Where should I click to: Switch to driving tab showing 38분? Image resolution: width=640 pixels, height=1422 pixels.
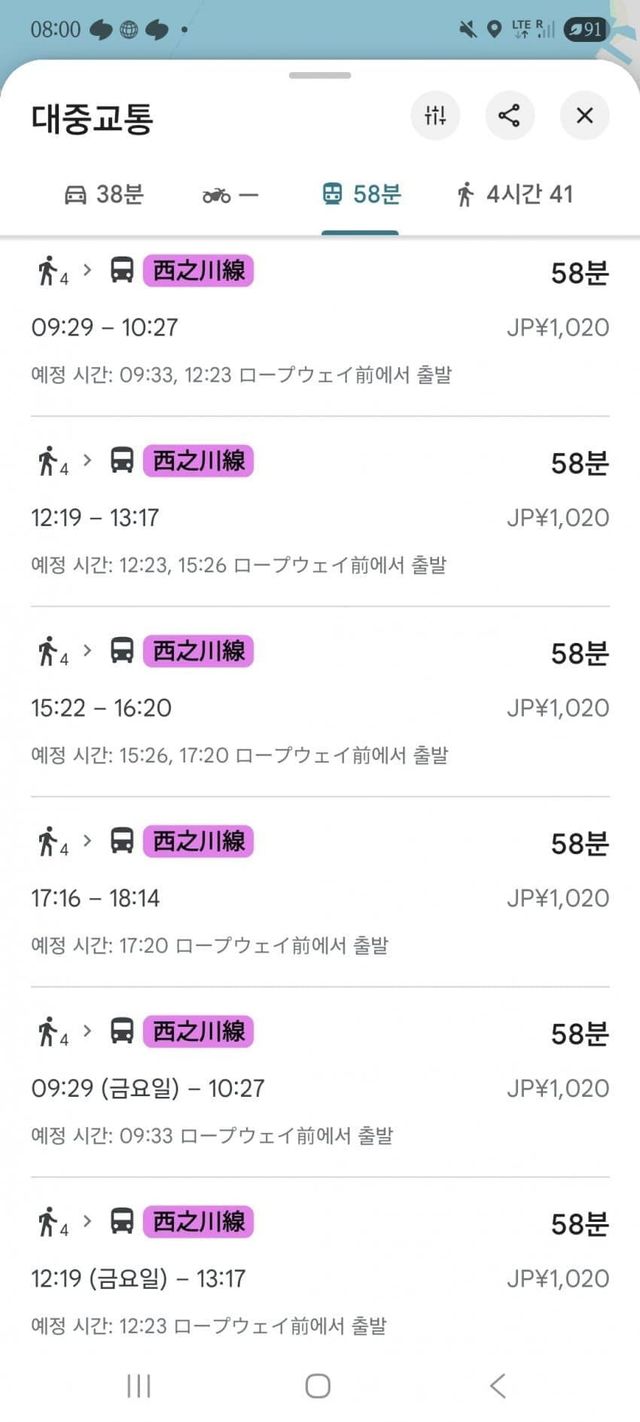[x=104, y=194]
